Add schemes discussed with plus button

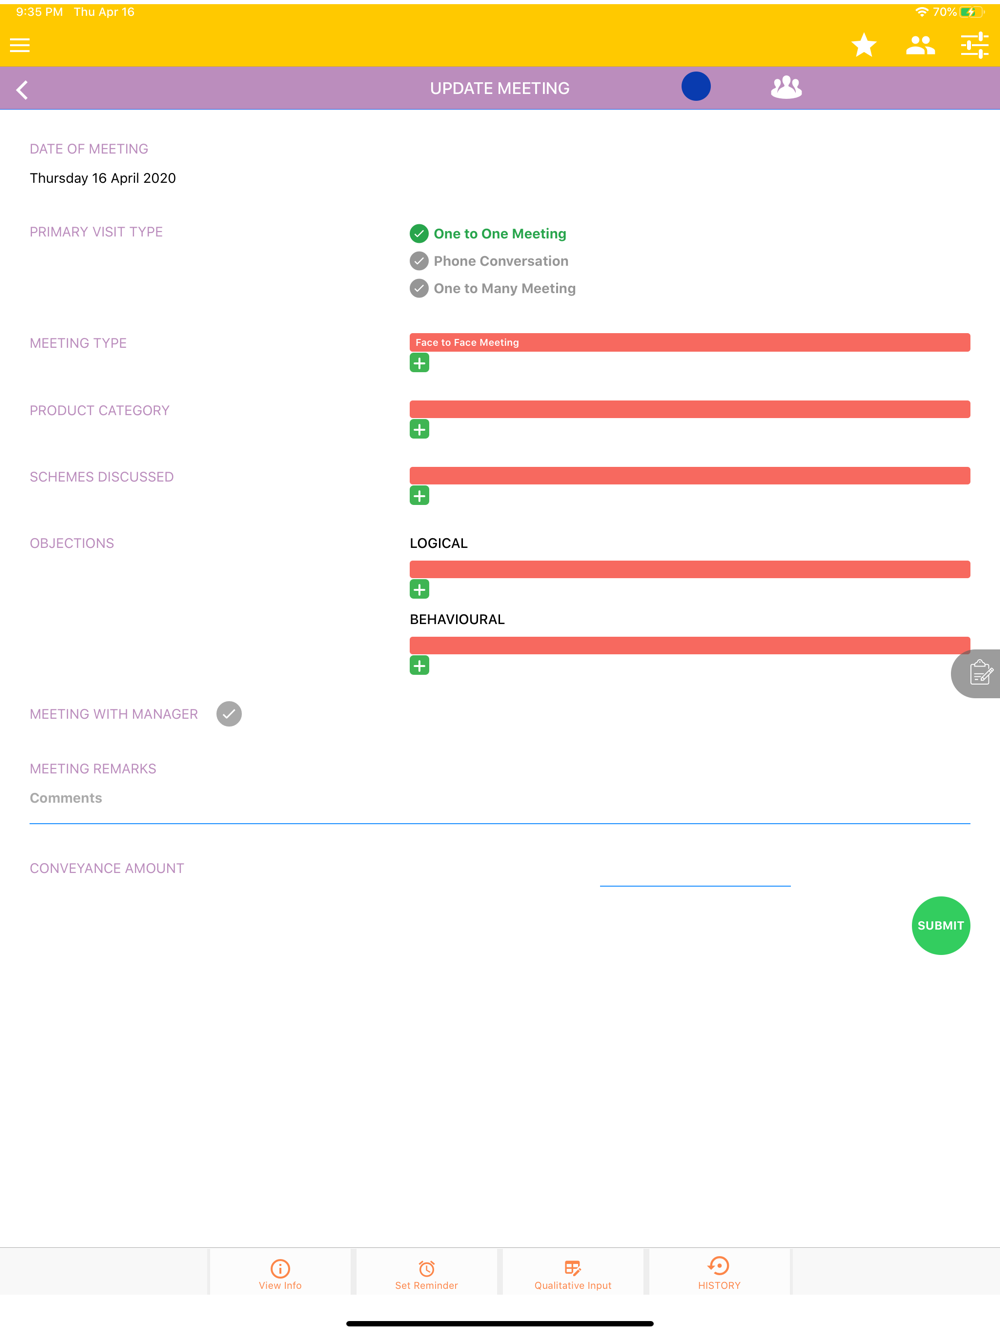coord(419,496)
